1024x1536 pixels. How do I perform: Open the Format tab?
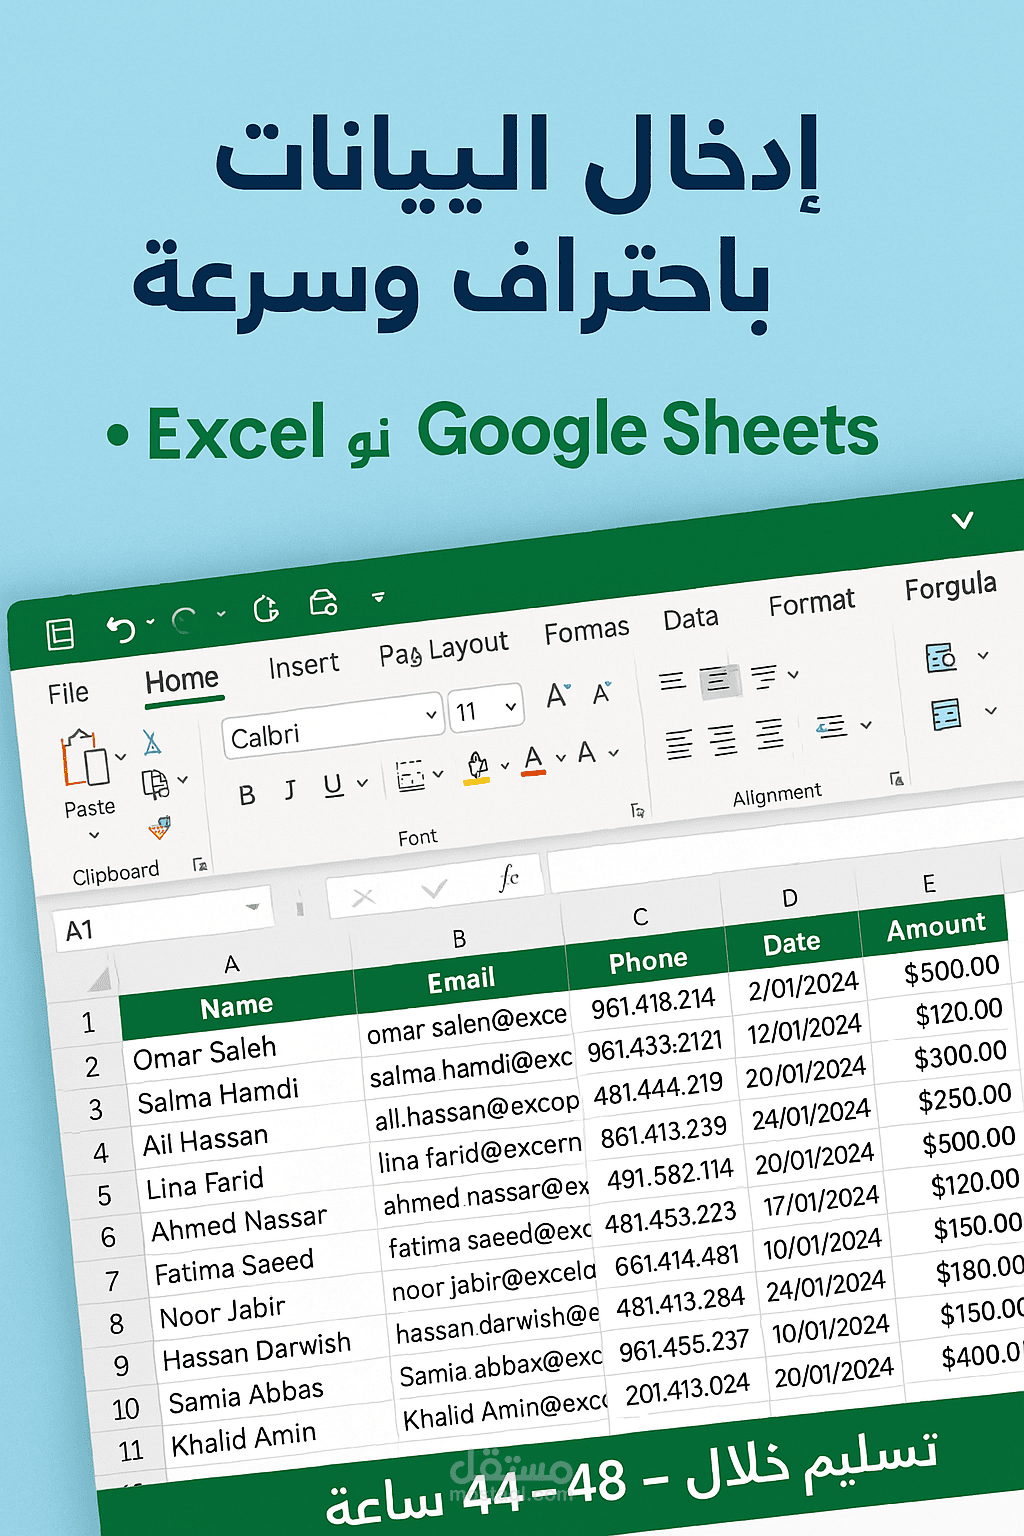tap(811, 603)
